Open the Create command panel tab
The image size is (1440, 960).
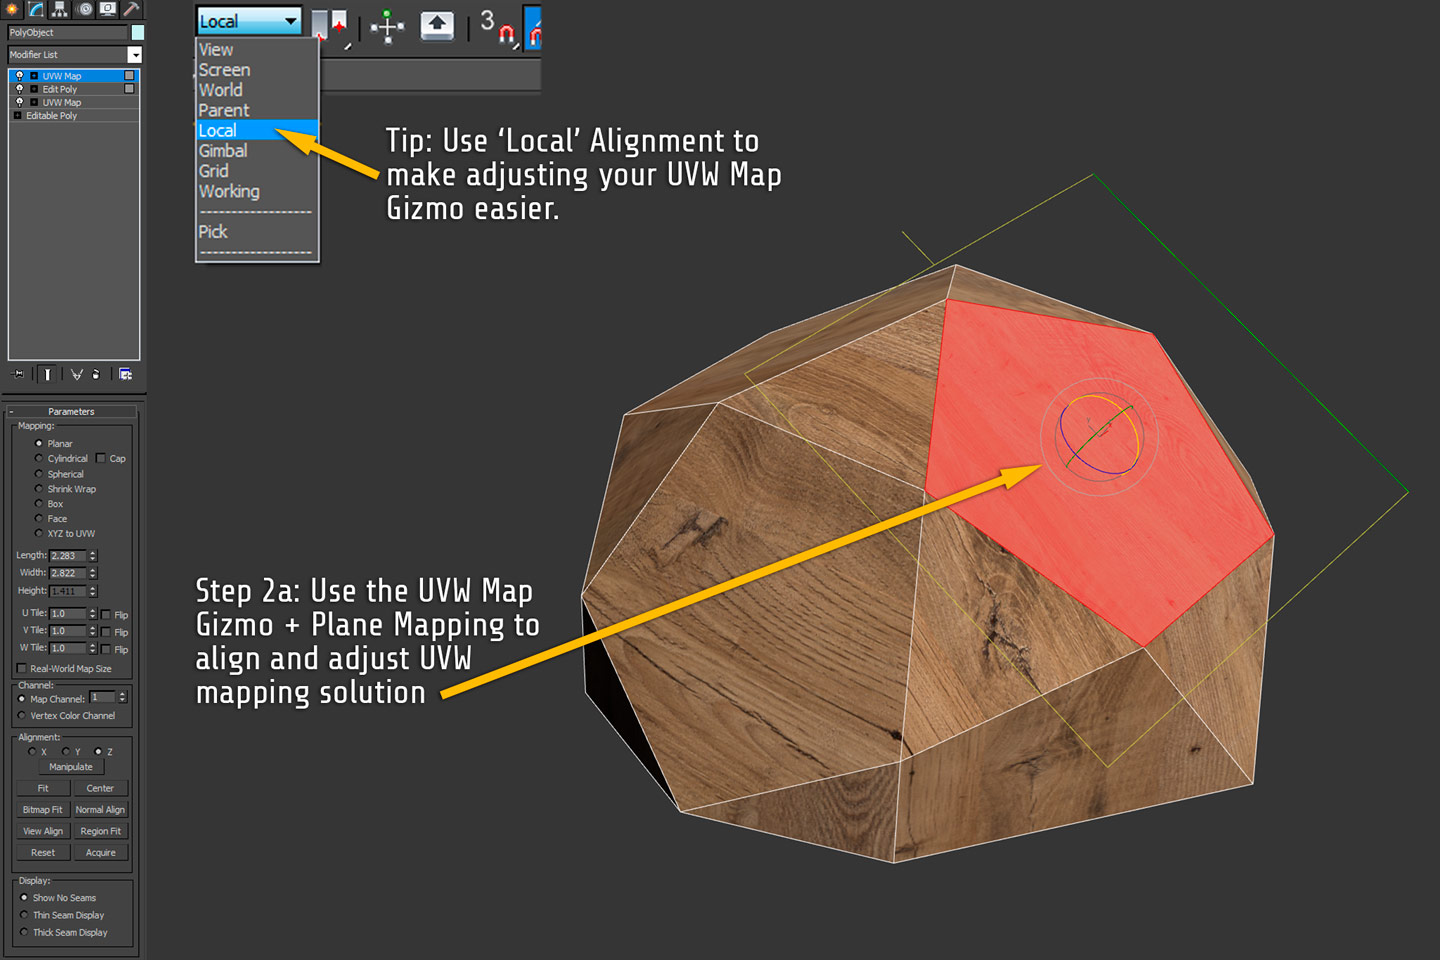coord(12,9)
